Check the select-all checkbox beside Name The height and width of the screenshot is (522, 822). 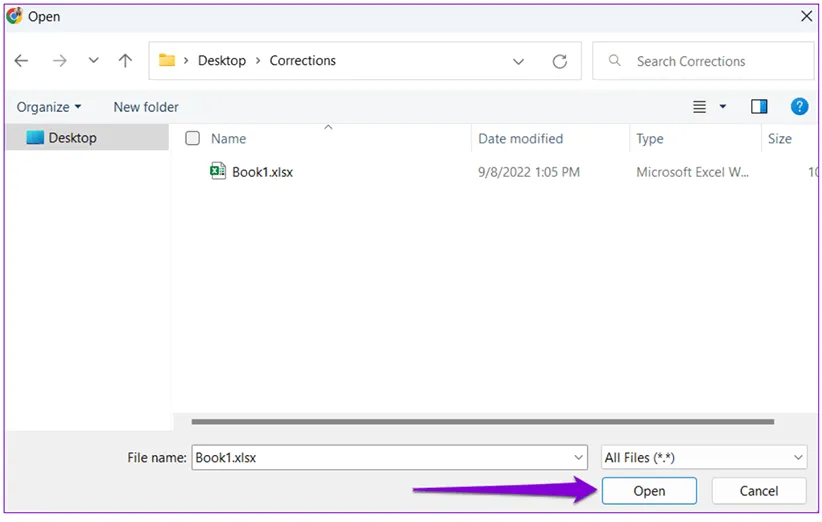coord(193,139)
